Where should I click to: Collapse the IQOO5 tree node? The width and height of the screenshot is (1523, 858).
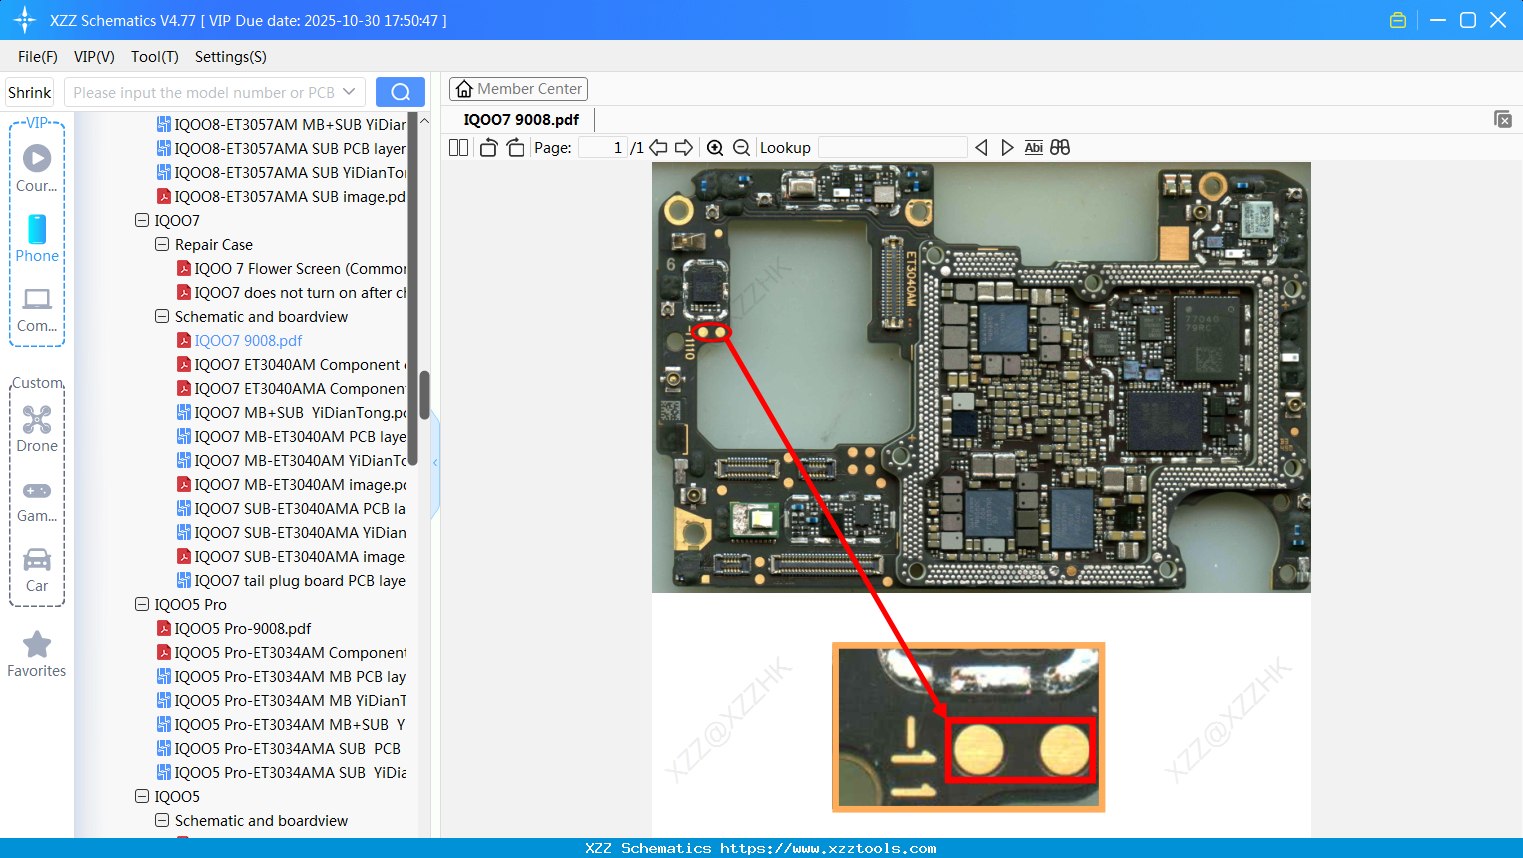click(142, 796)
